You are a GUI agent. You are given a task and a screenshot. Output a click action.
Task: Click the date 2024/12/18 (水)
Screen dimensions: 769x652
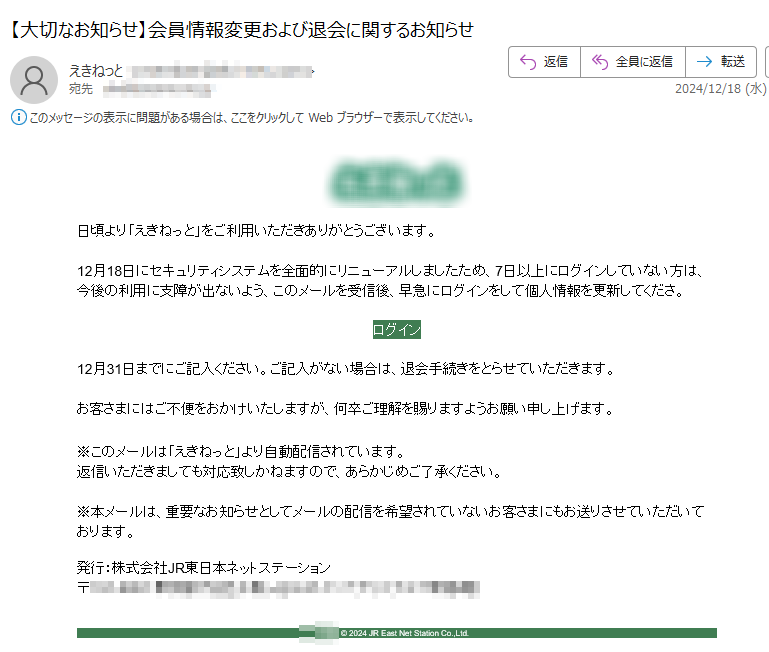coord(720,88)
